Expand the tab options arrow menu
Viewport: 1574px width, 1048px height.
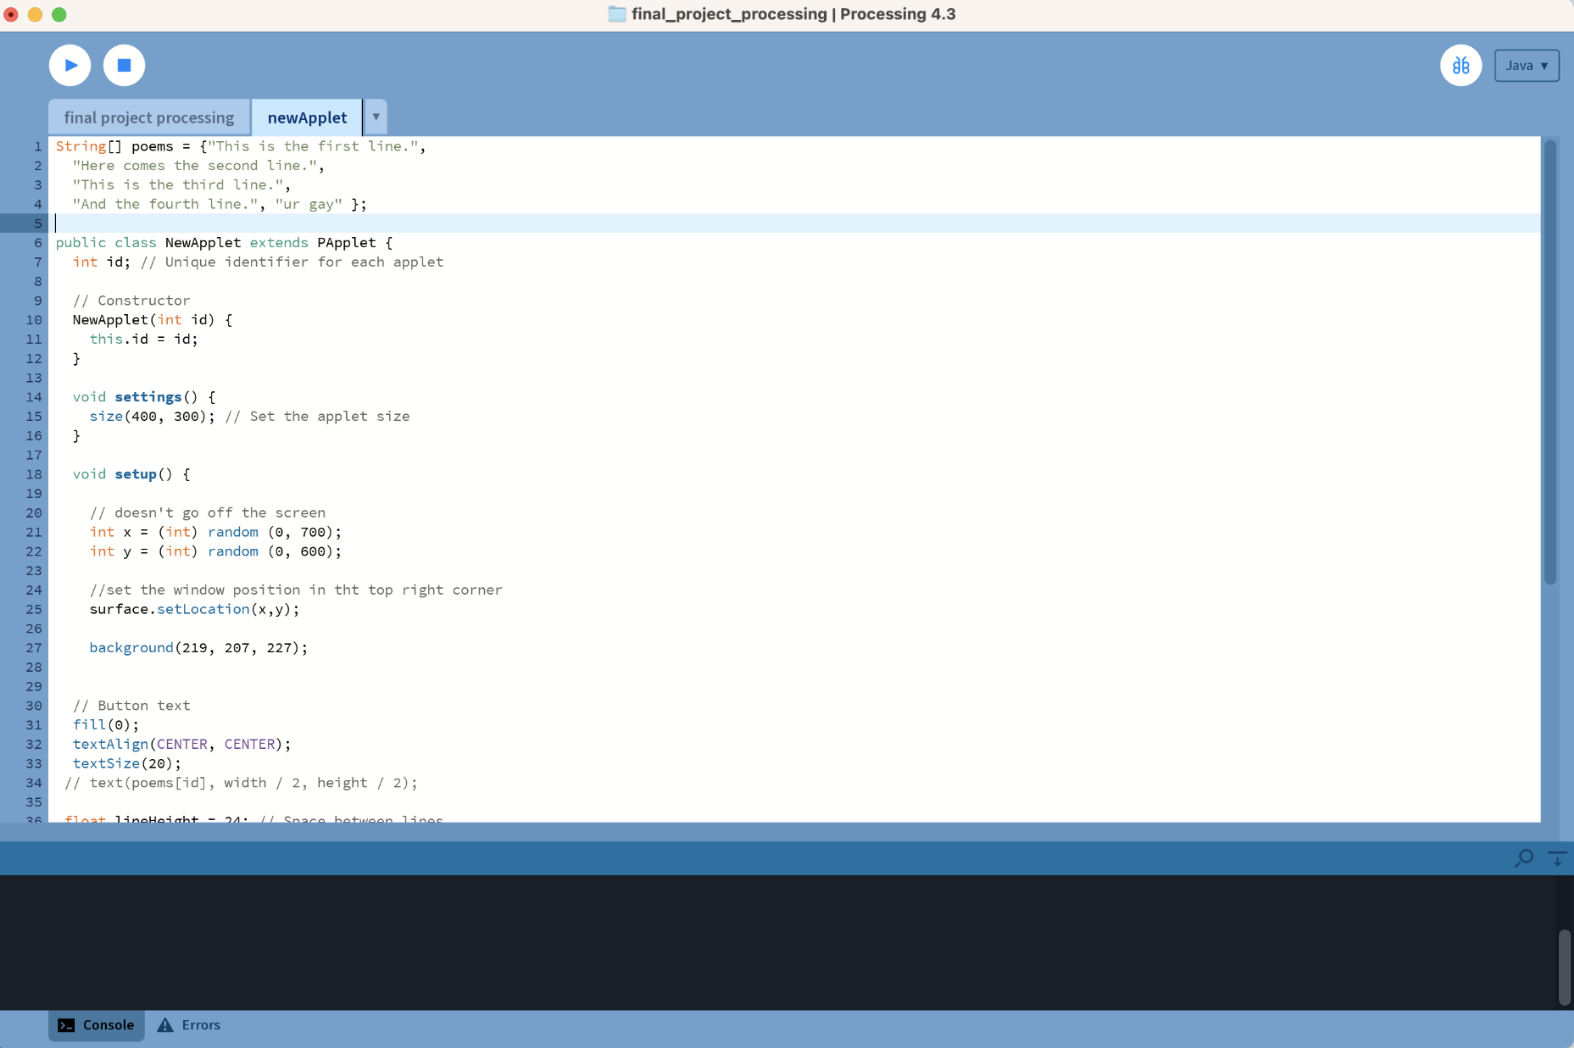click(375, 117)
